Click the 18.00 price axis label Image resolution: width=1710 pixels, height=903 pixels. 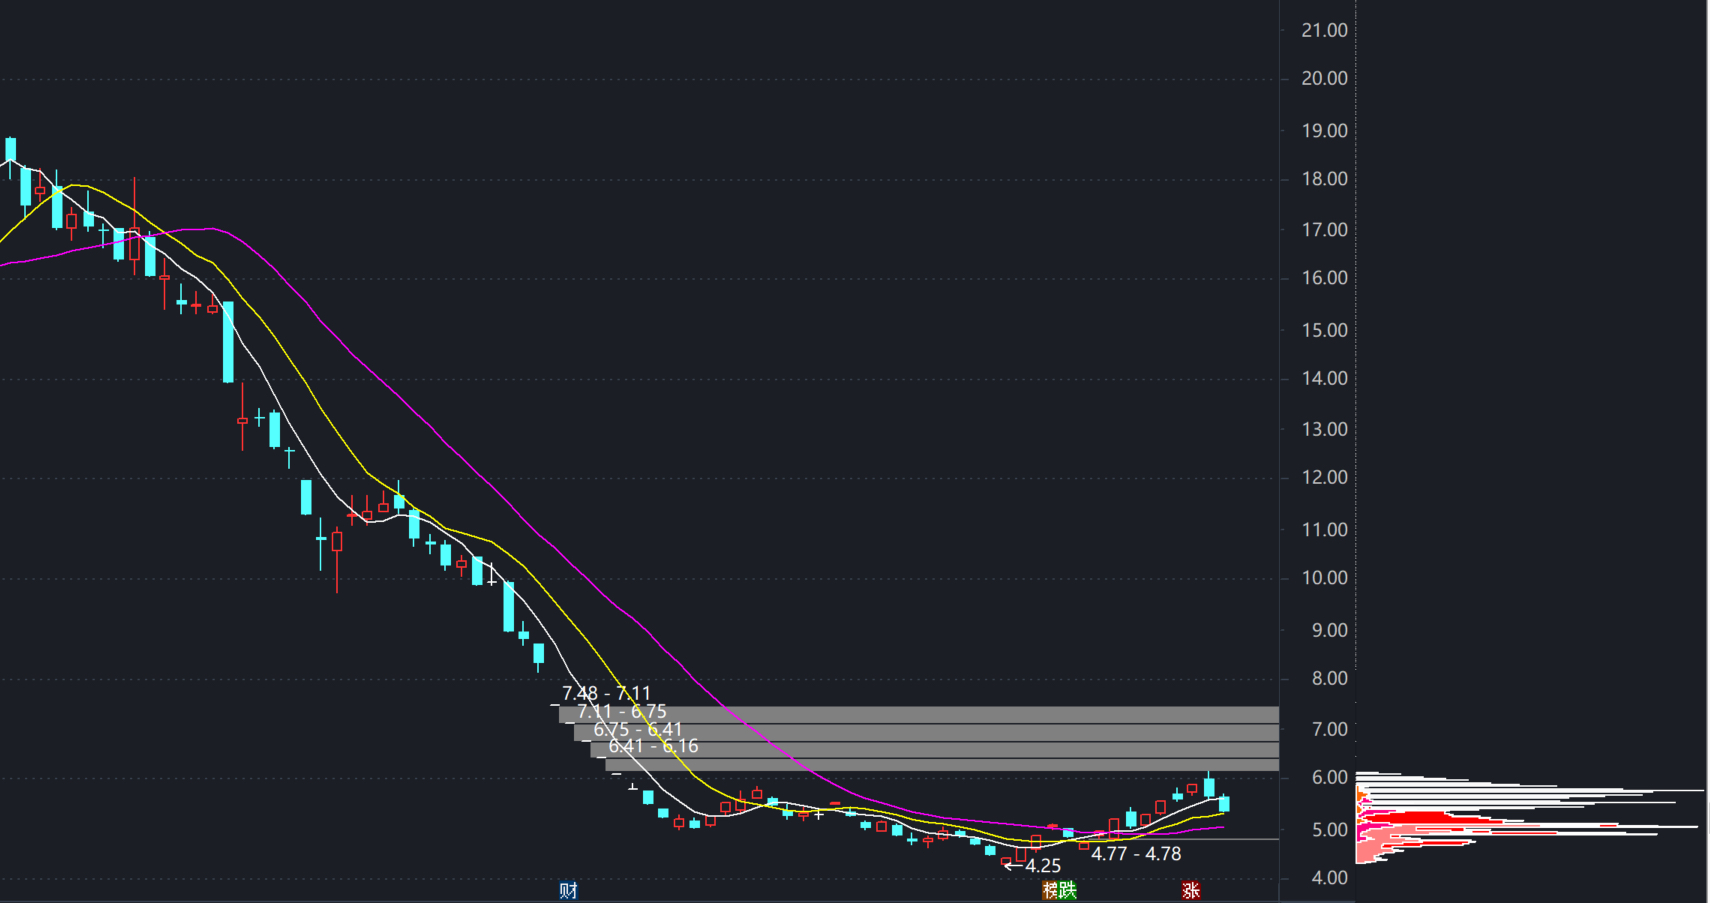pos(1324,179)
